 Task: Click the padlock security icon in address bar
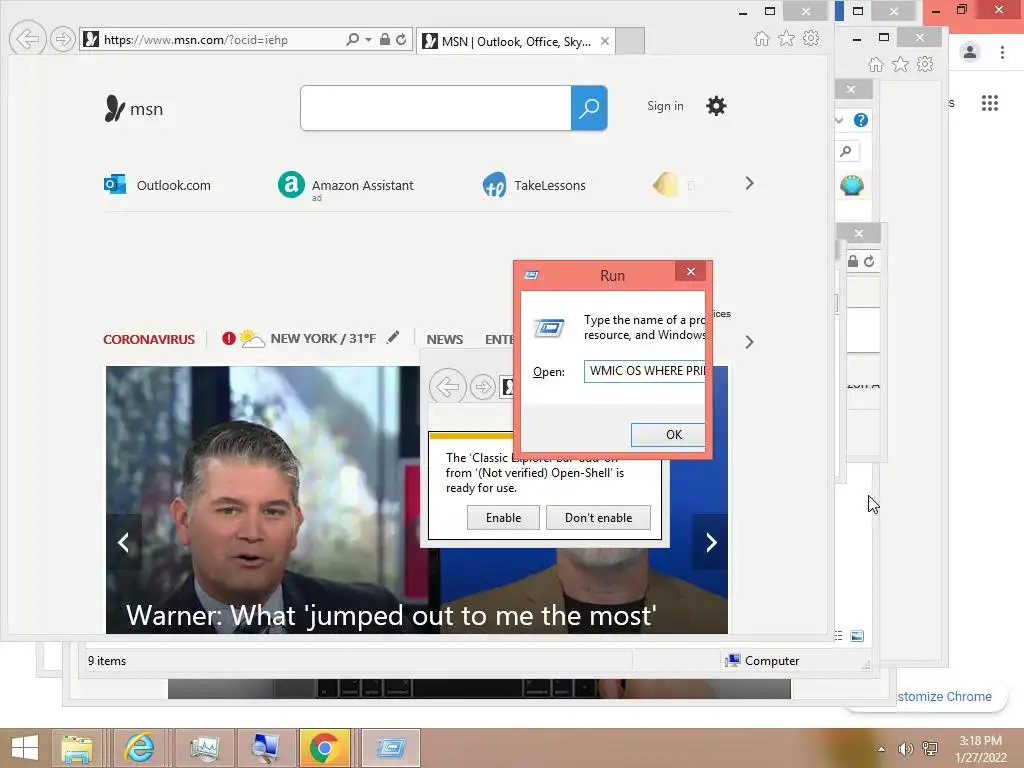(385, 39)
